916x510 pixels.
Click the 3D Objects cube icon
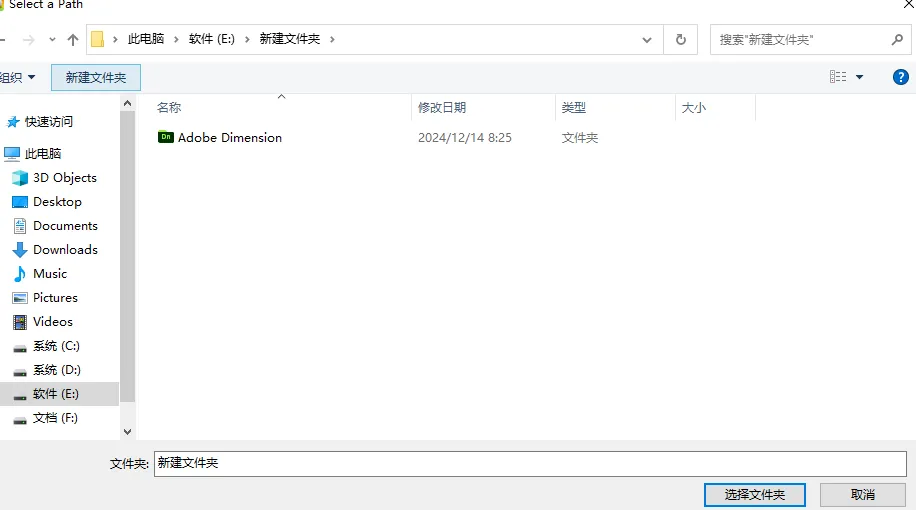point(20,178)
